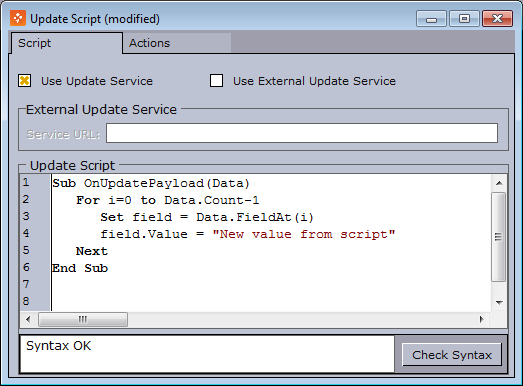
Task: Enable the Use External Update Service checkbox
Action: (x=216, y=81)
